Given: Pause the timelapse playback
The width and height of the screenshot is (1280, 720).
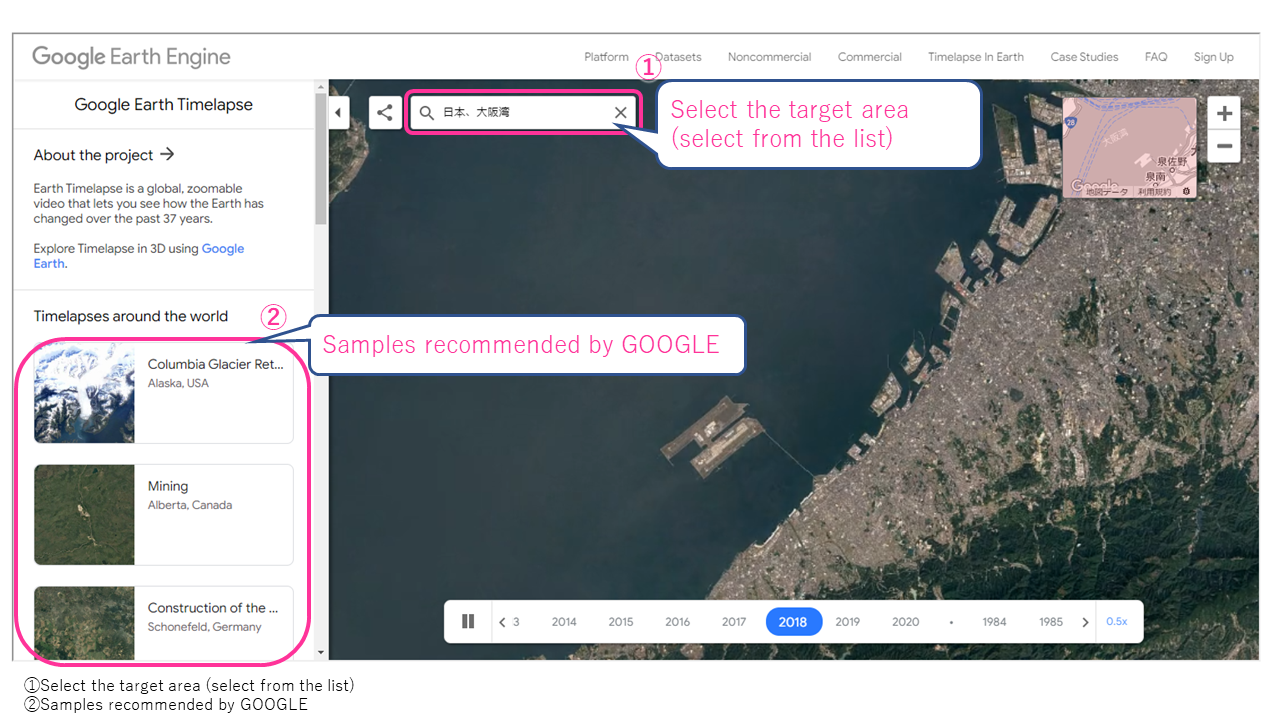Looking at the screenshot, I should (468, 621).
